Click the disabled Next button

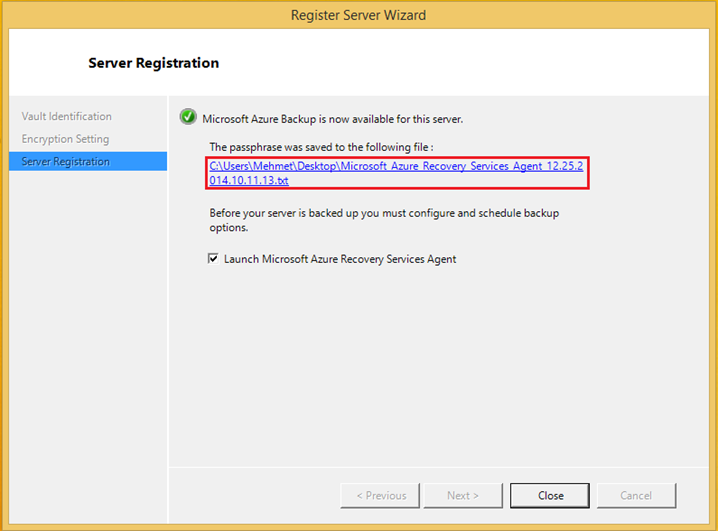(463, 495)
